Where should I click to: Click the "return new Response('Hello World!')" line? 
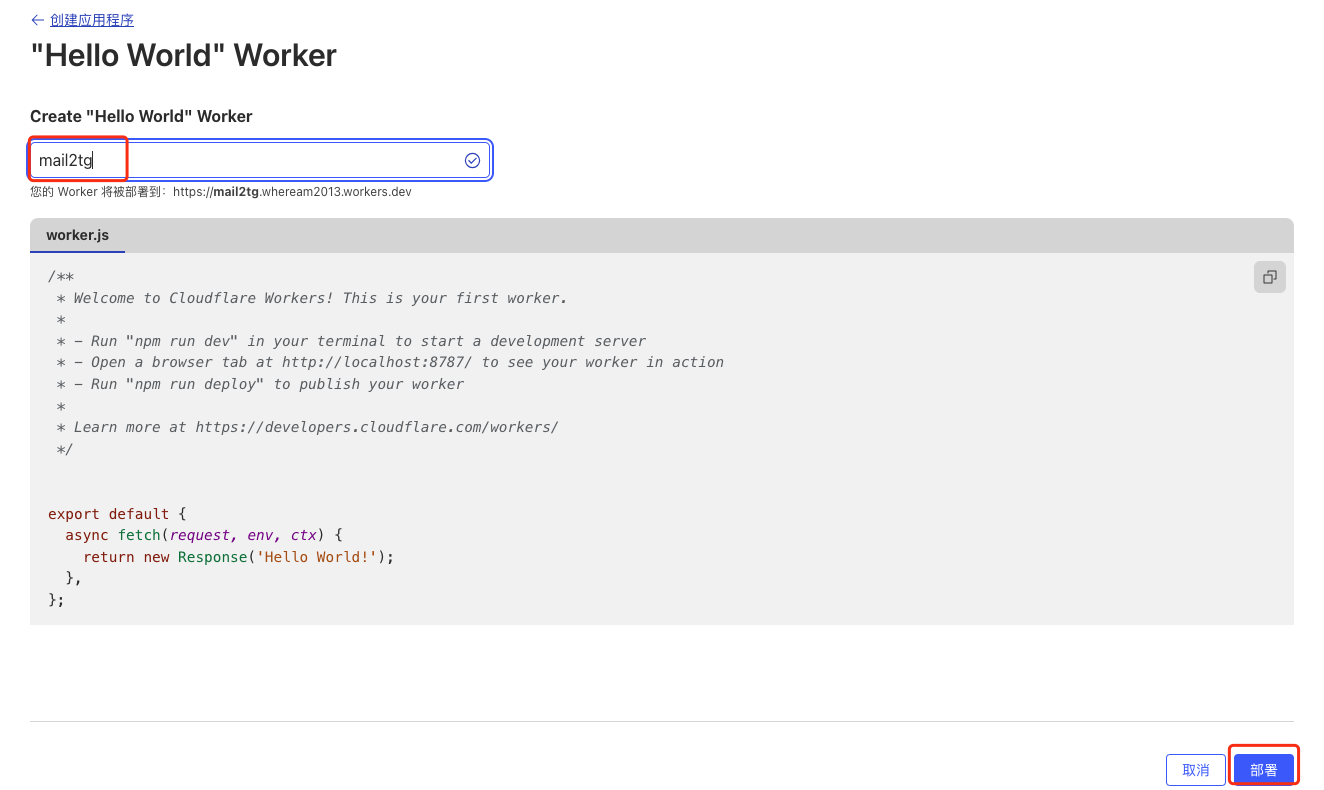click(x=239, y=557)
